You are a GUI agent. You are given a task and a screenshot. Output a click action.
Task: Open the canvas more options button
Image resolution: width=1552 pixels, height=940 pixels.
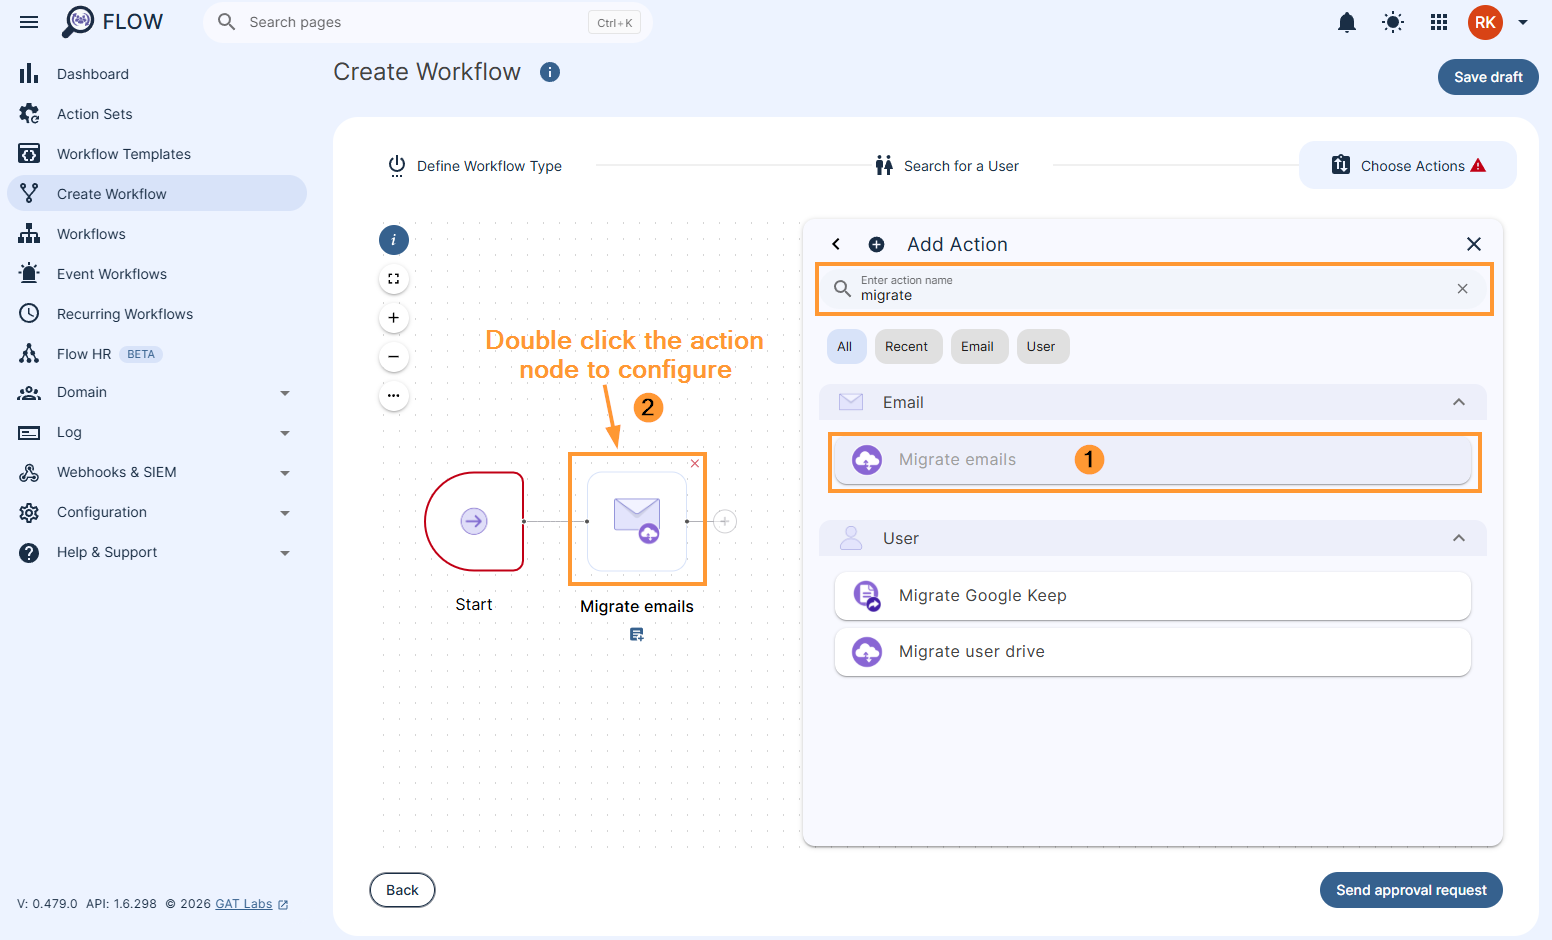[x=394, y=395]
